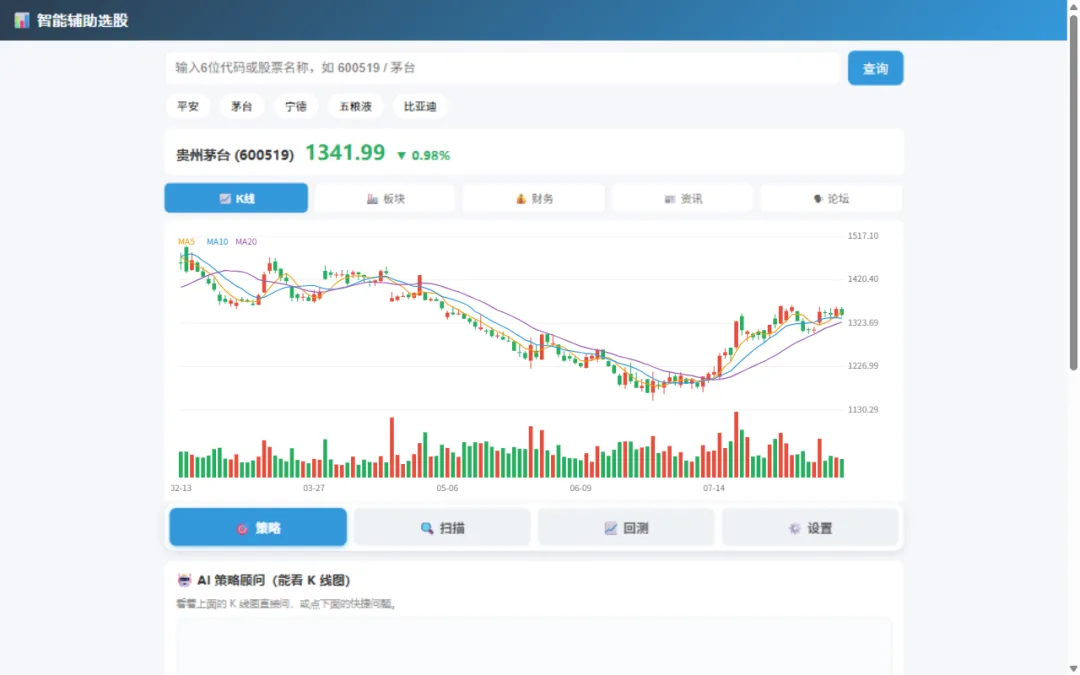Click the 论坛 speech icon
1080x675 pixels.
click(x=818, y=198)
